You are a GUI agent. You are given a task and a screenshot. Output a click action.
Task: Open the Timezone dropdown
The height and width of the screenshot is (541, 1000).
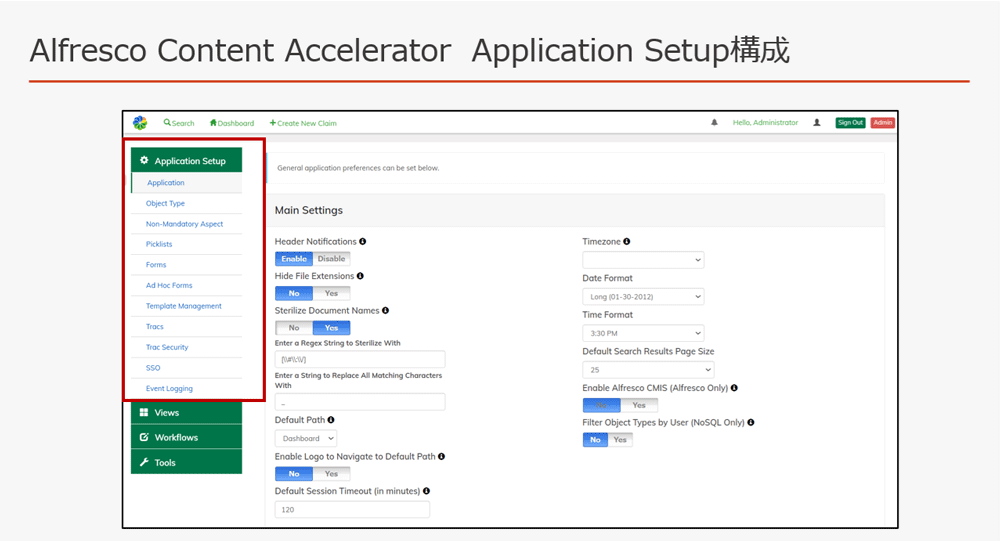point(643,260)
